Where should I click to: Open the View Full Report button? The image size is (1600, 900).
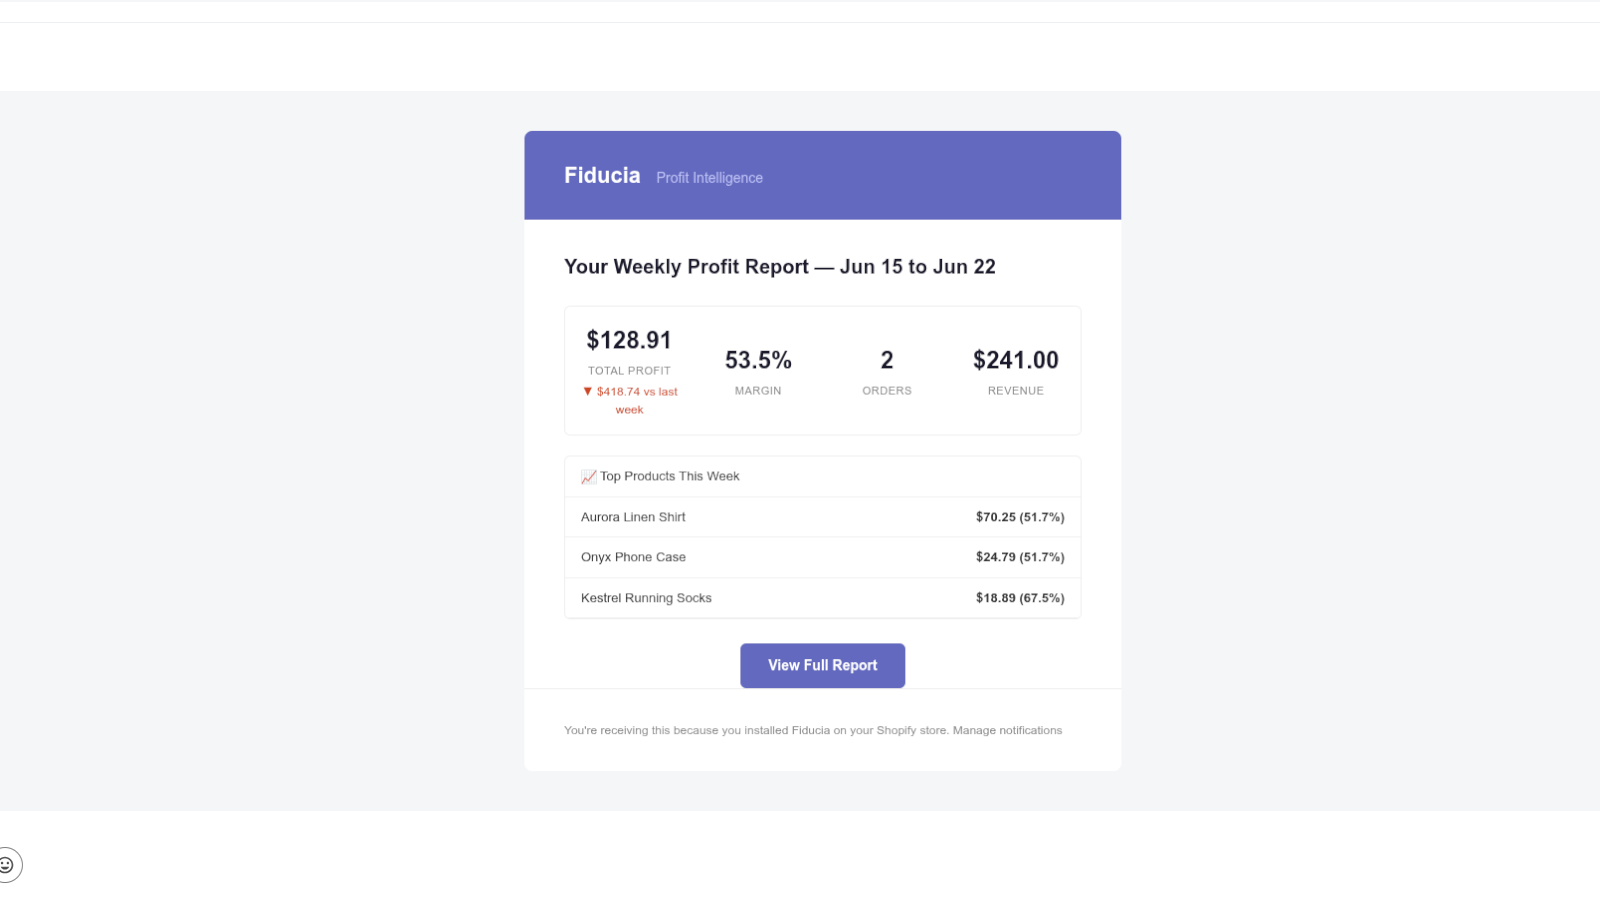pos(822,665)
